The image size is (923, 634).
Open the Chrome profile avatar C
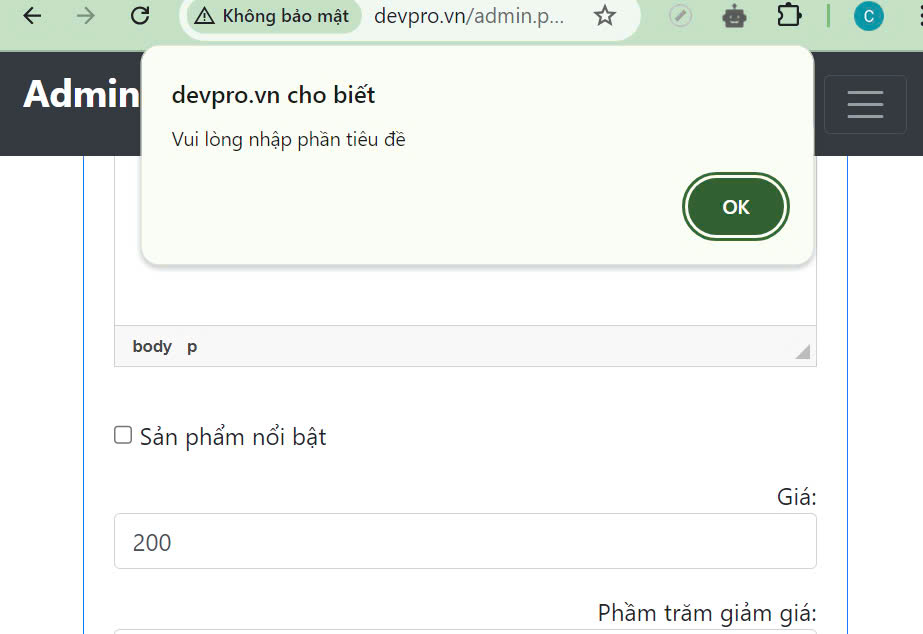[x=867, y=16]
